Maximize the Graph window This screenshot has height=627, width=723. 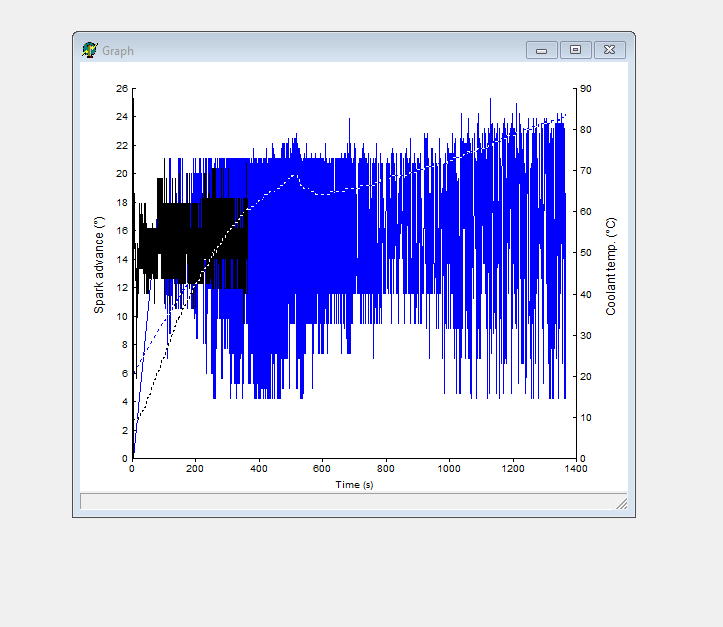click(x=575, y=50)
